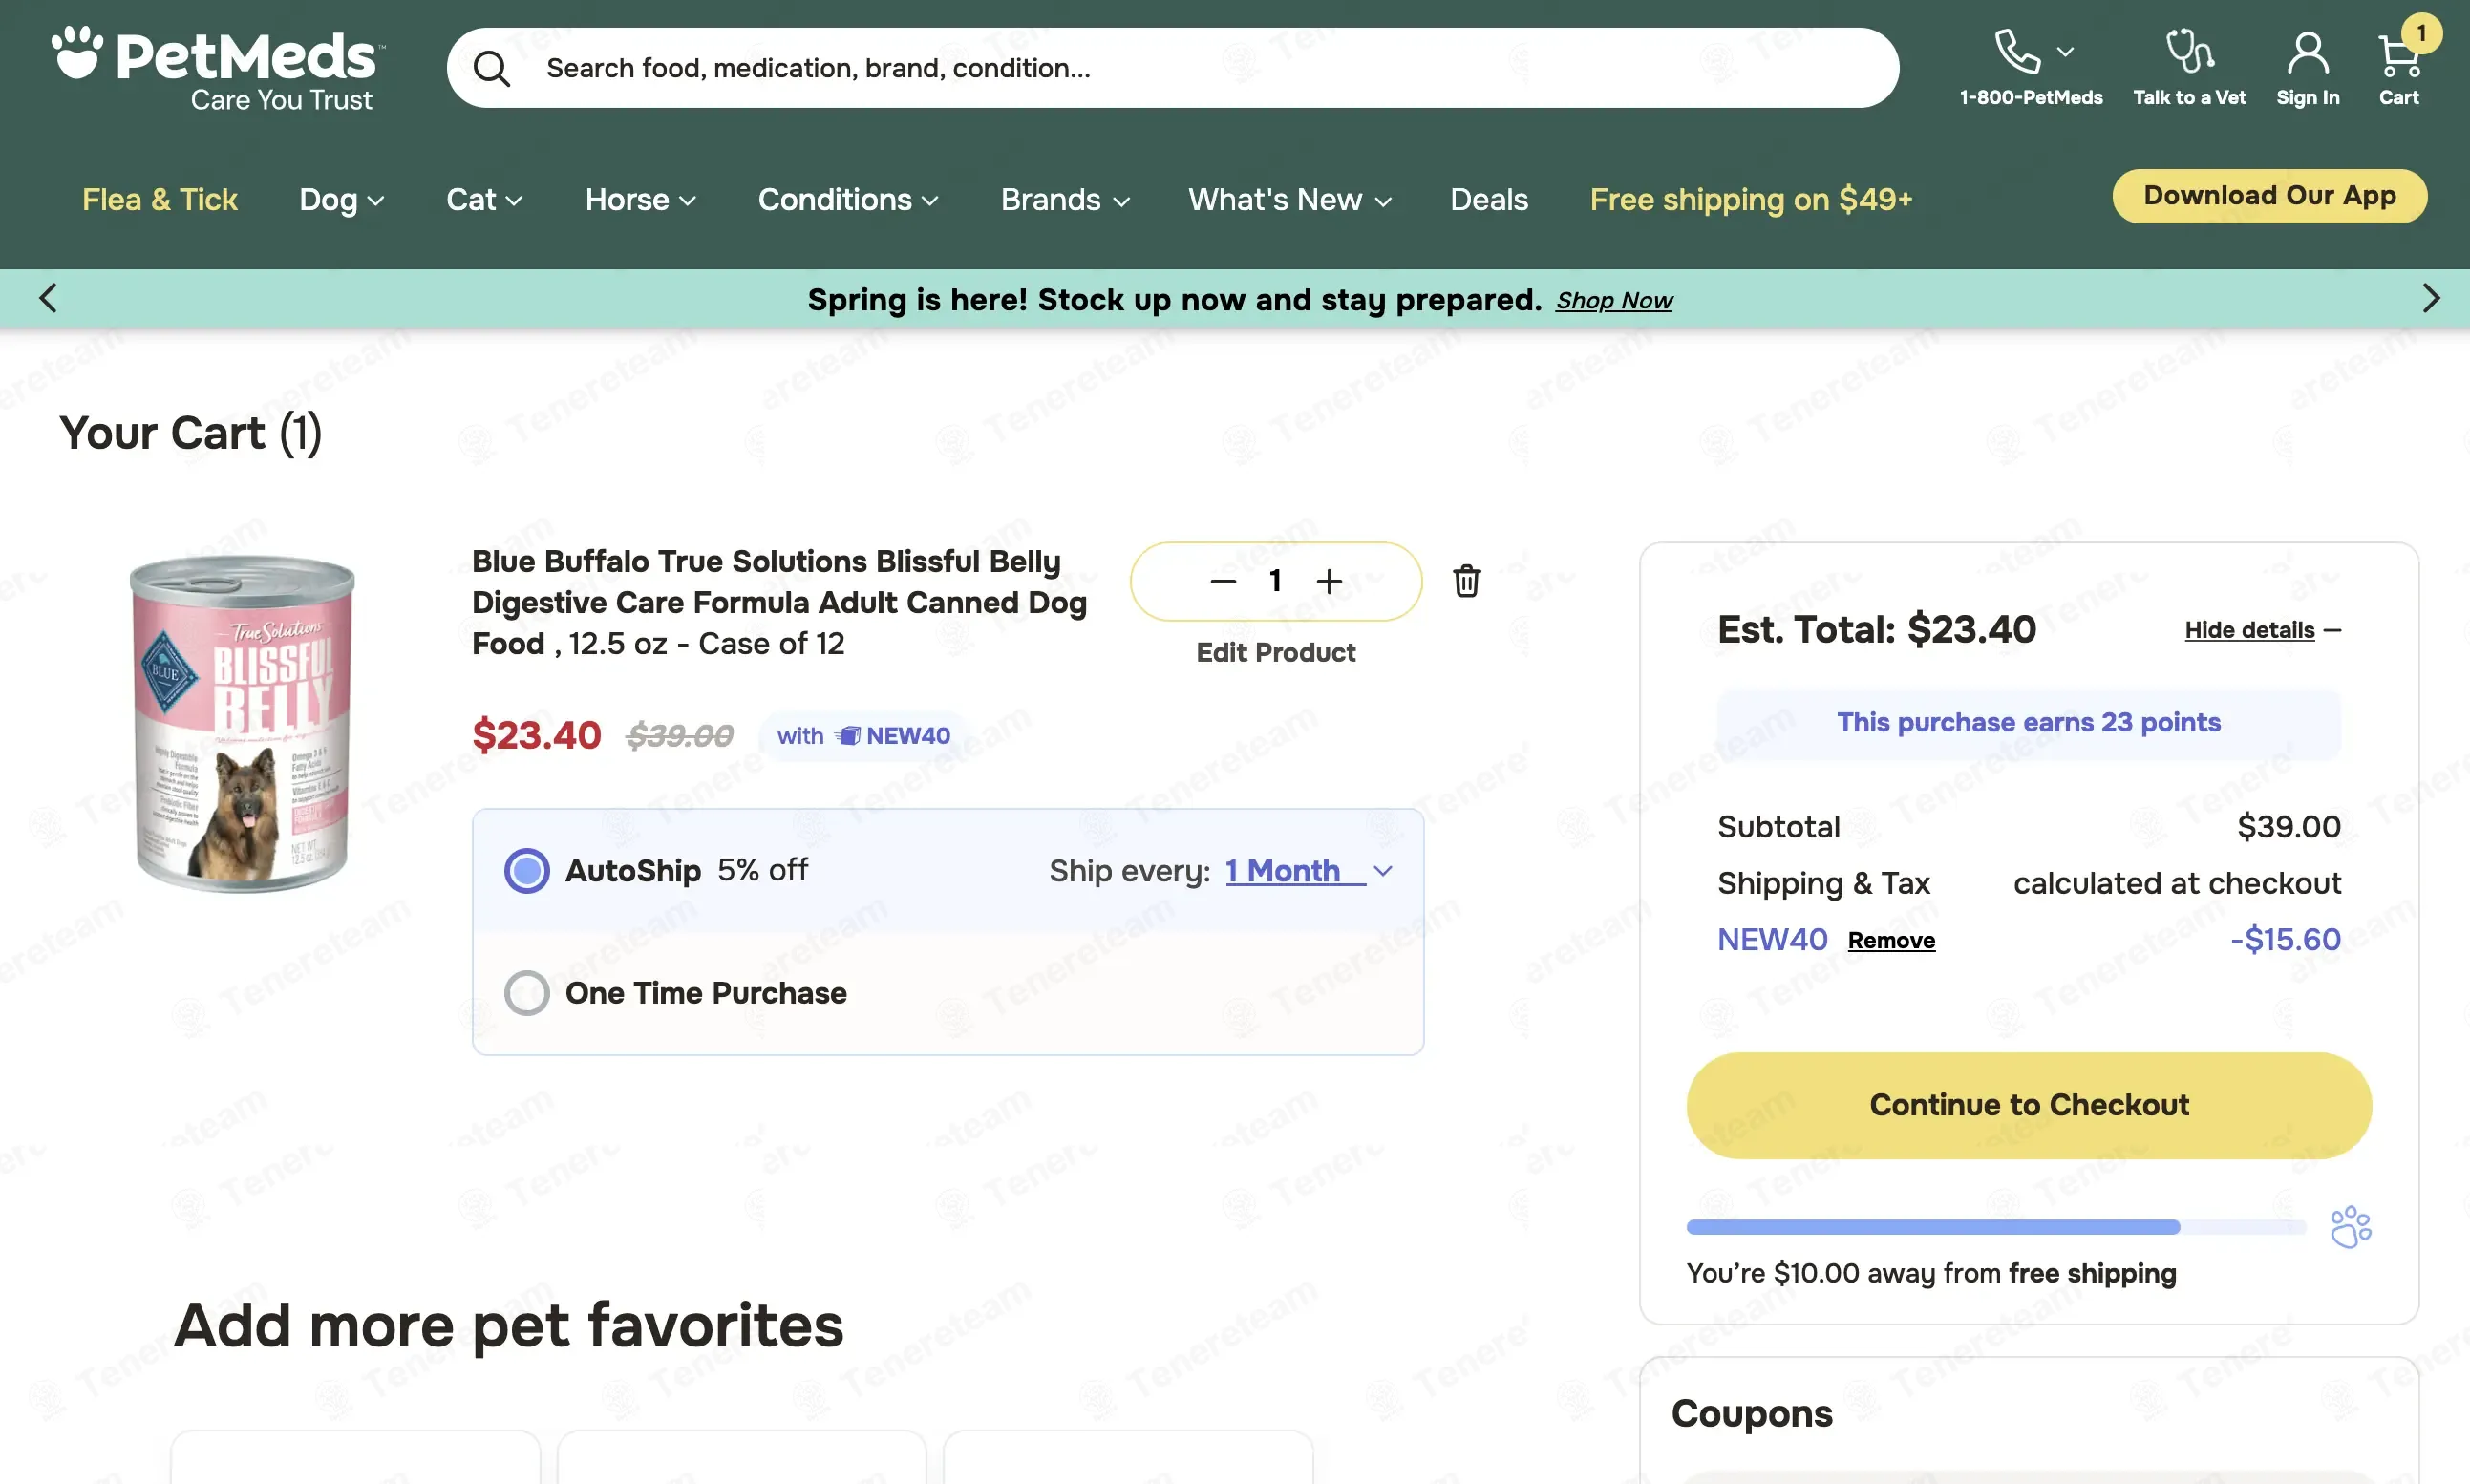Click Continue to Checkout button

(x=2029, y=1105)
